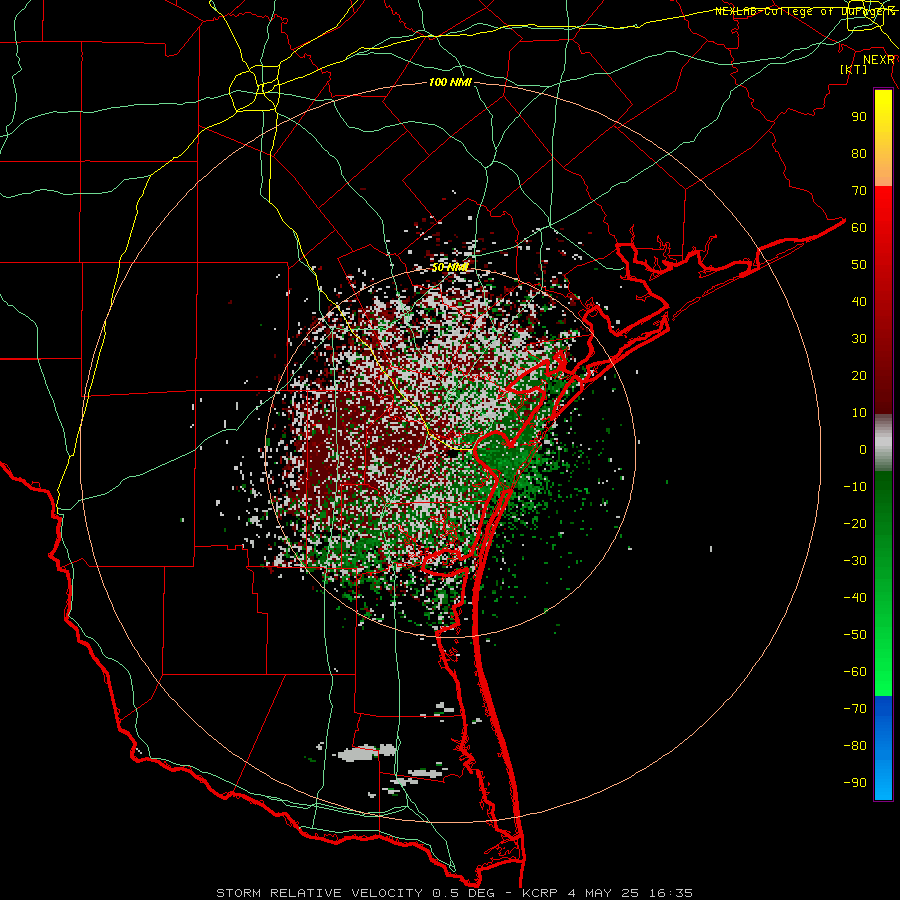Click the gray zero-velocity color bar segment

[883, 443]
